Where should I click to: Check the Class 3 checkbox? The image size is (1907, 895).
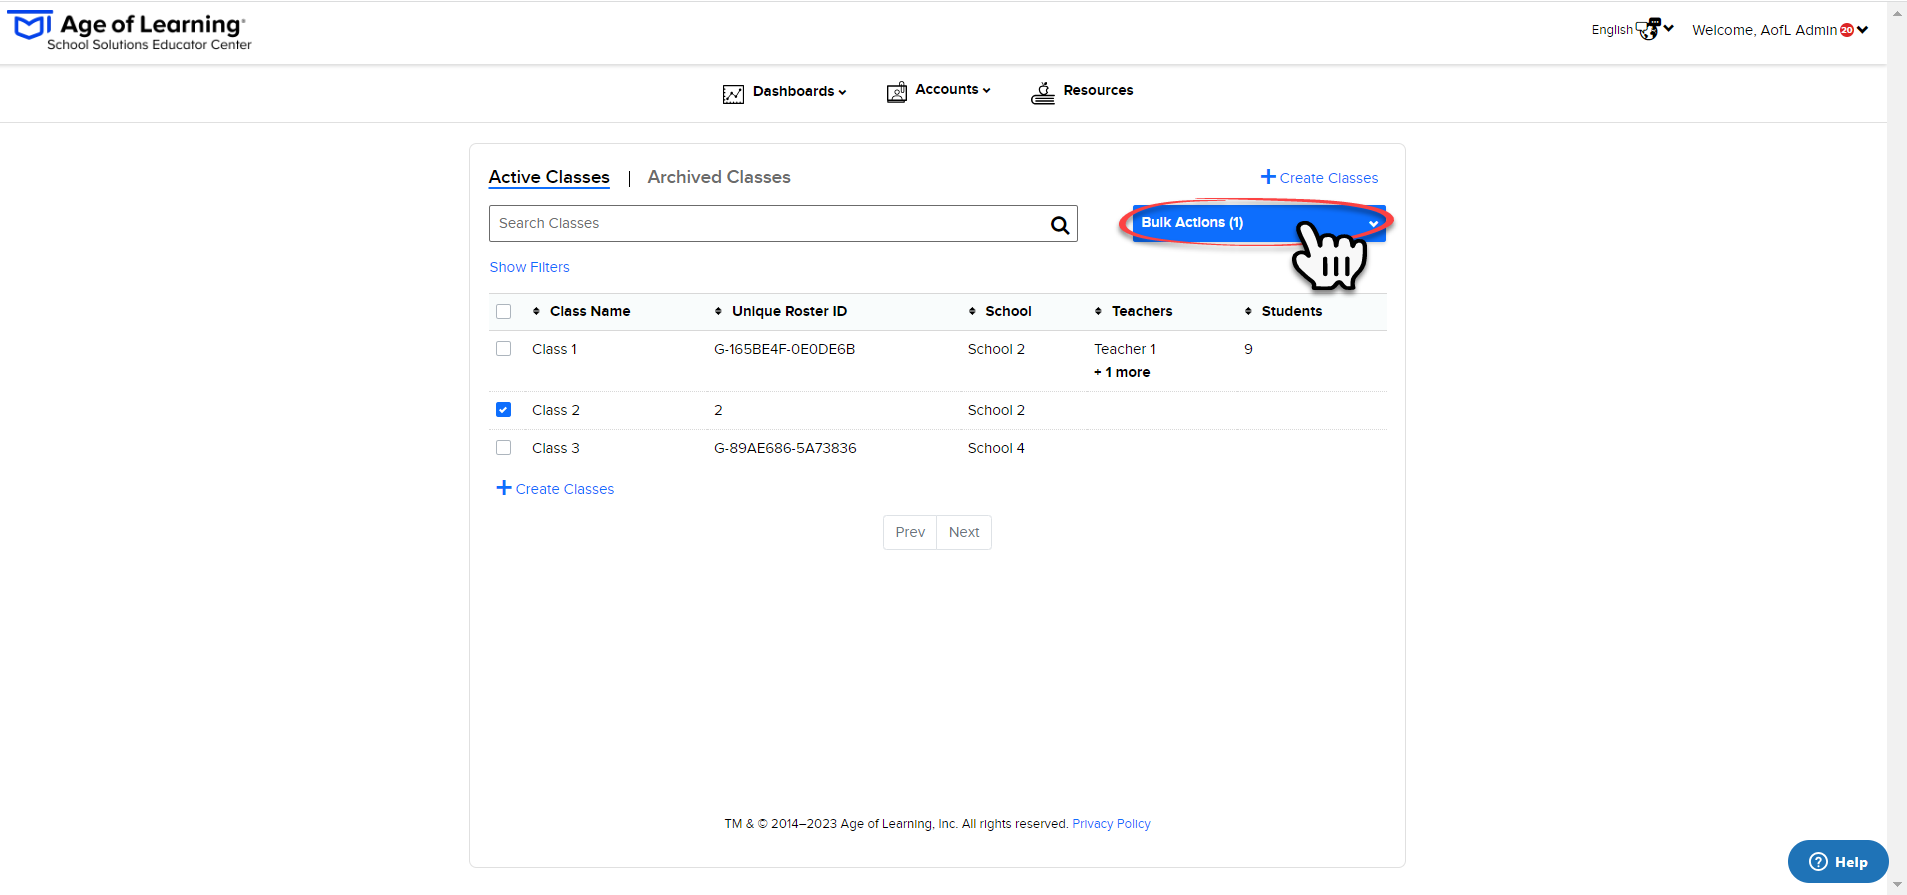pyautogui.click(x=504, y=448)
